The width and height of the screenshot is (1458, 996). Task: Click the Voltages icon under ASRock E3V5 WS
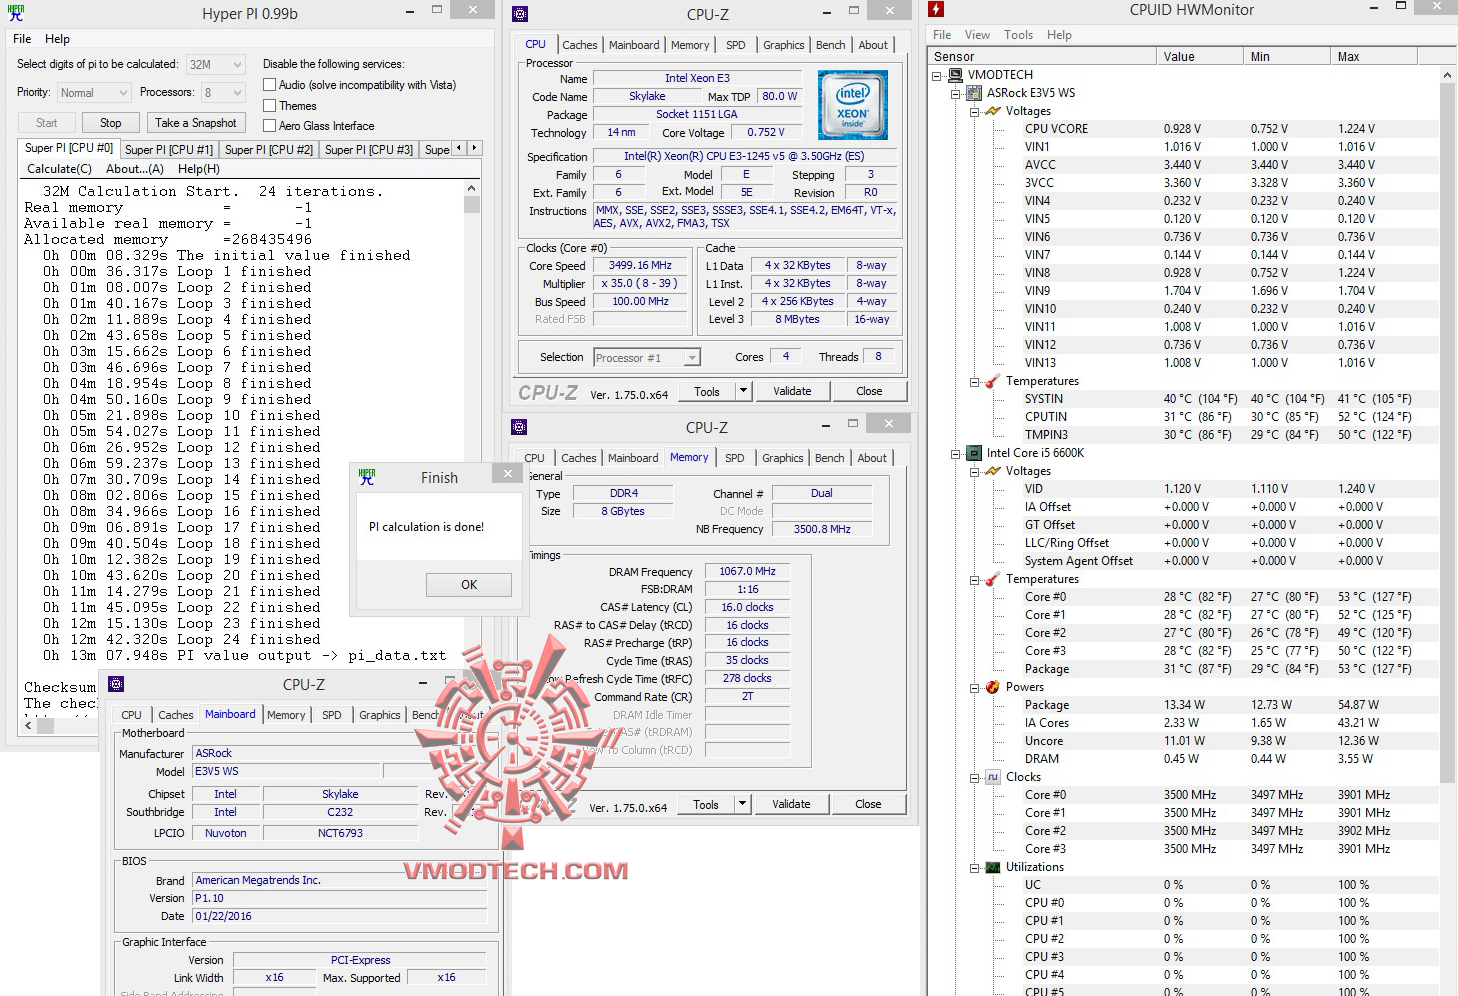click(993, 111)
